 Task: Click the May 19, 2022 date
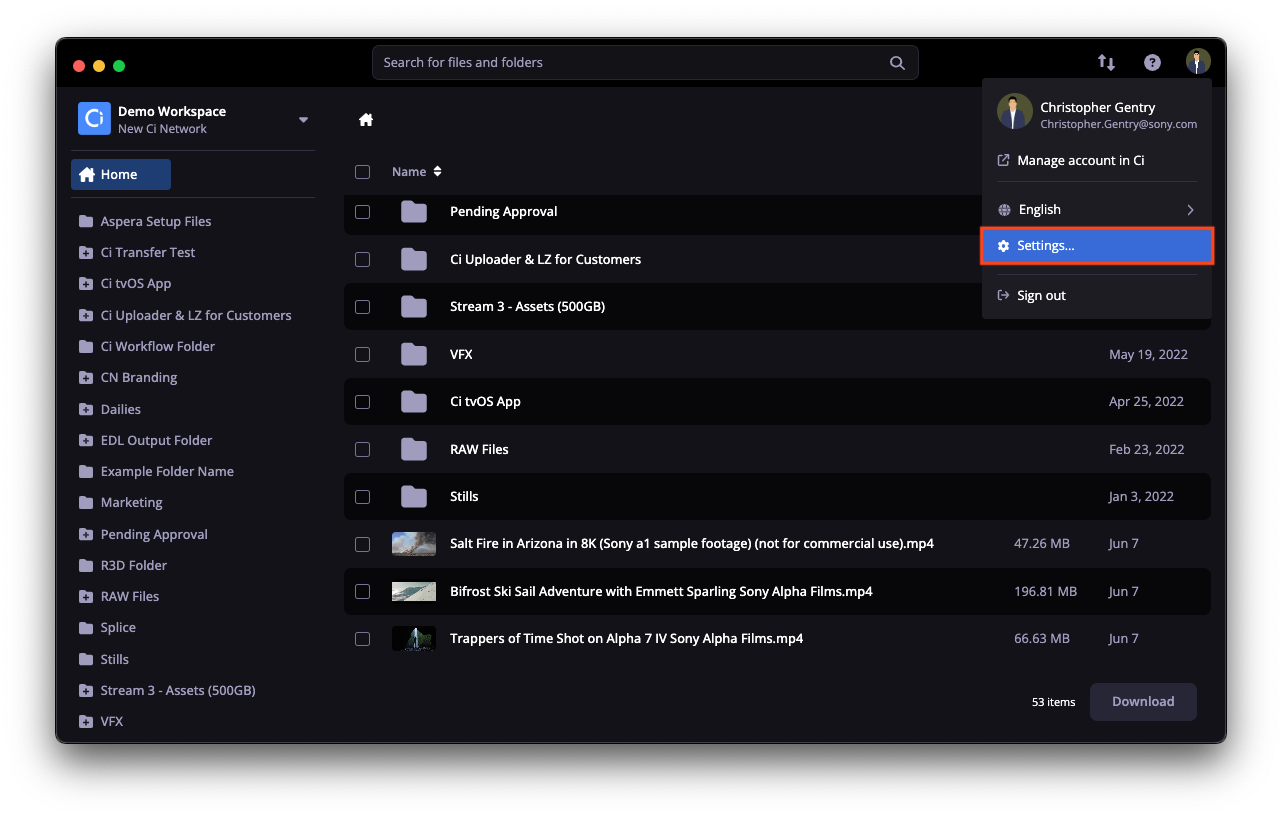pos(1148,354)
